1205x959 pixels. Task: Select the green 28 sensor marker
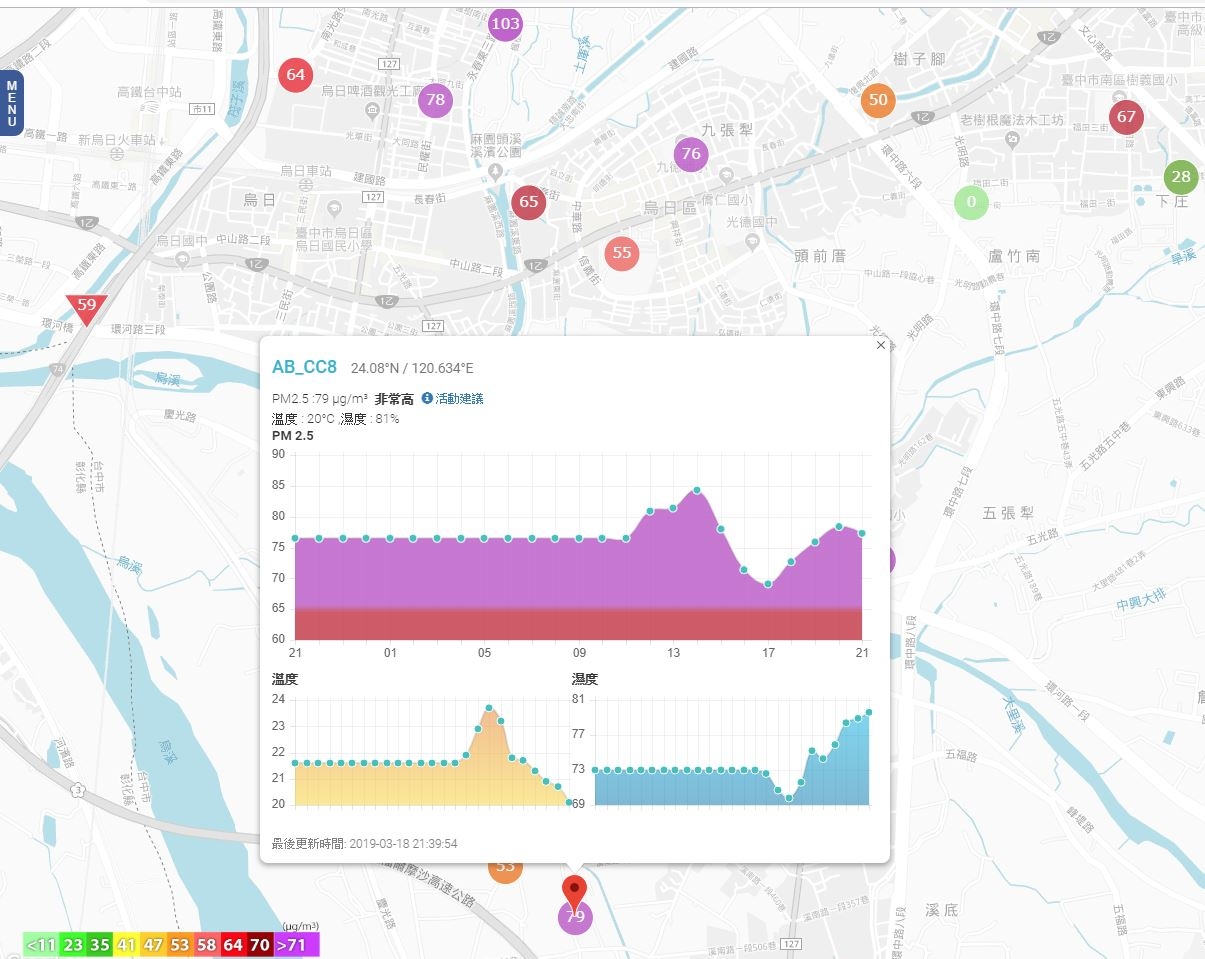[x=1181, y=177]
